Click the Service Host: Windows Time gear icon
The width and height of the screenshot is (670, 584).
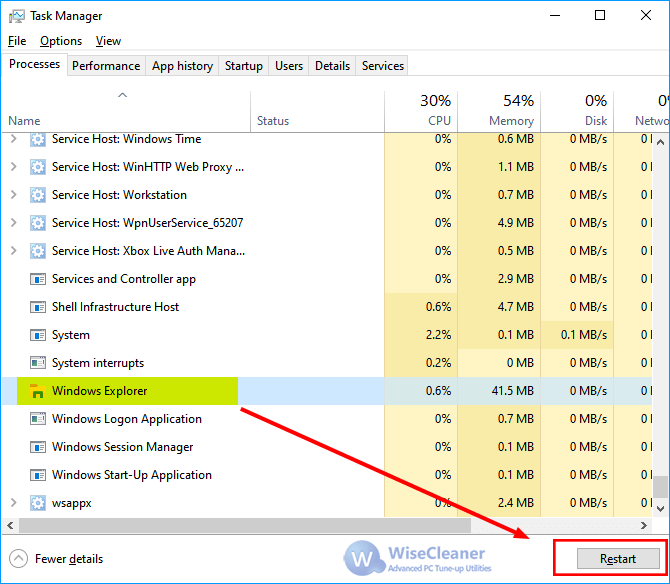click(38, 139)
